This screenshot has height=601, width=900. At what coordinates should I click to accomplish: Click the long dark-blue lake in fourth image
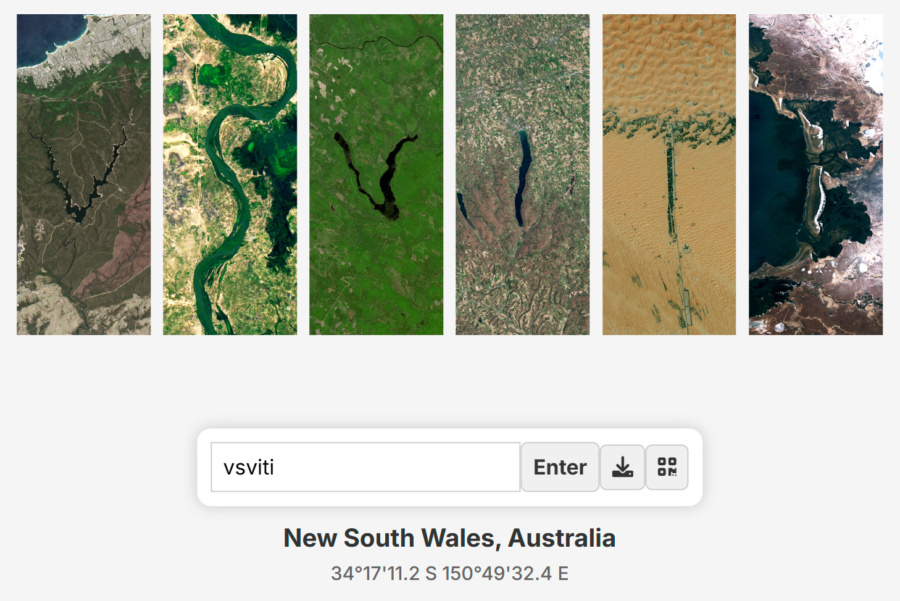pos(522,178)
